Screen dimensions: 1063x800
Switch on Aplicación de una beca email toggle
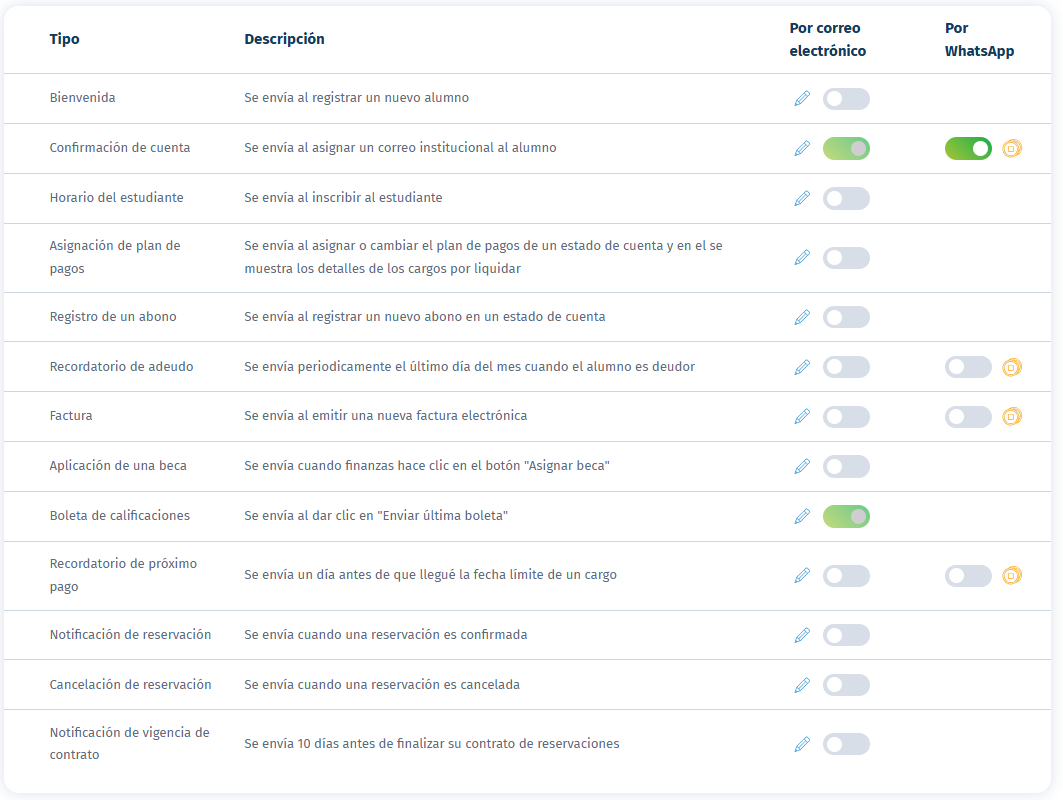pos(846,466)
